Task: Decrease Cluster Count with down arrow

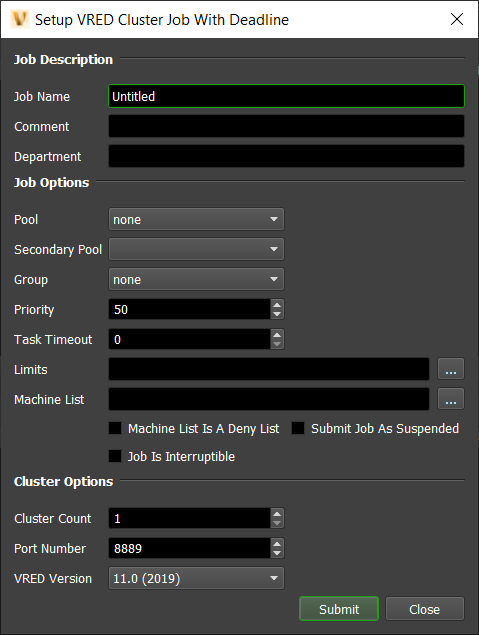Action: click(x=277, y=523)
